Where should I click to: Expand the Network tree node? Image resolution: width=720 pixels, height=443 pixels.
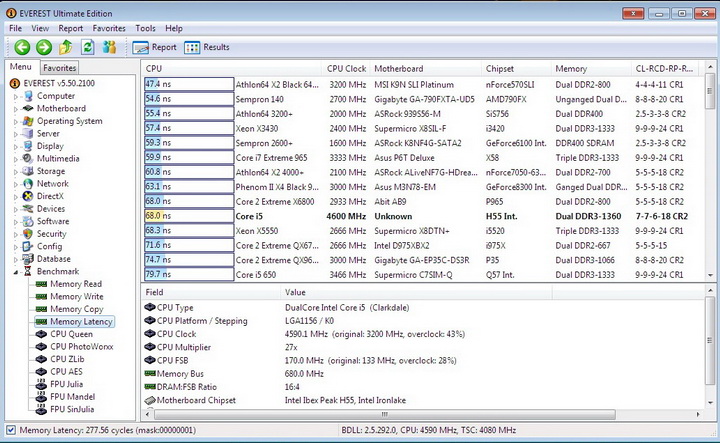tap(16, 185)
